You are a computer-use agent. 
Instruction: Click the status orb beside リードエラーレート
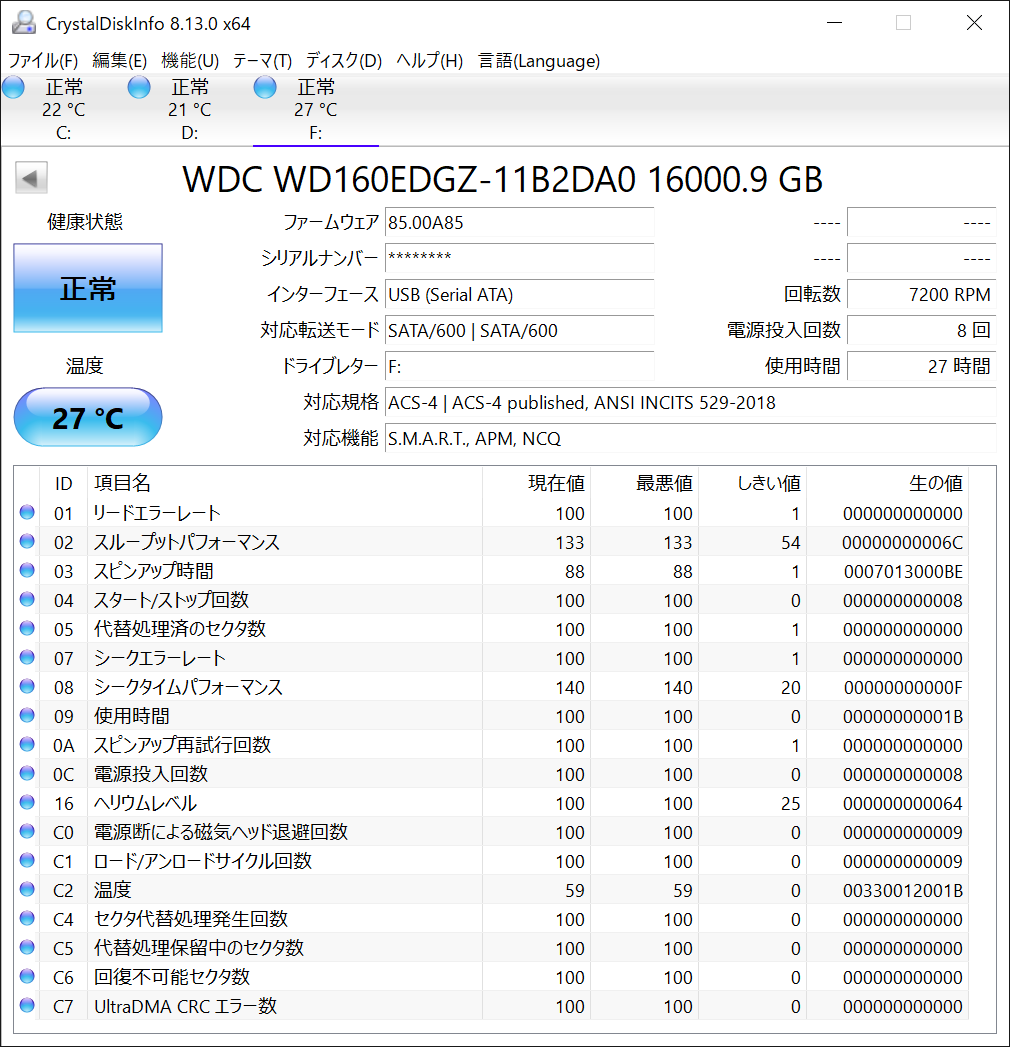27,513
